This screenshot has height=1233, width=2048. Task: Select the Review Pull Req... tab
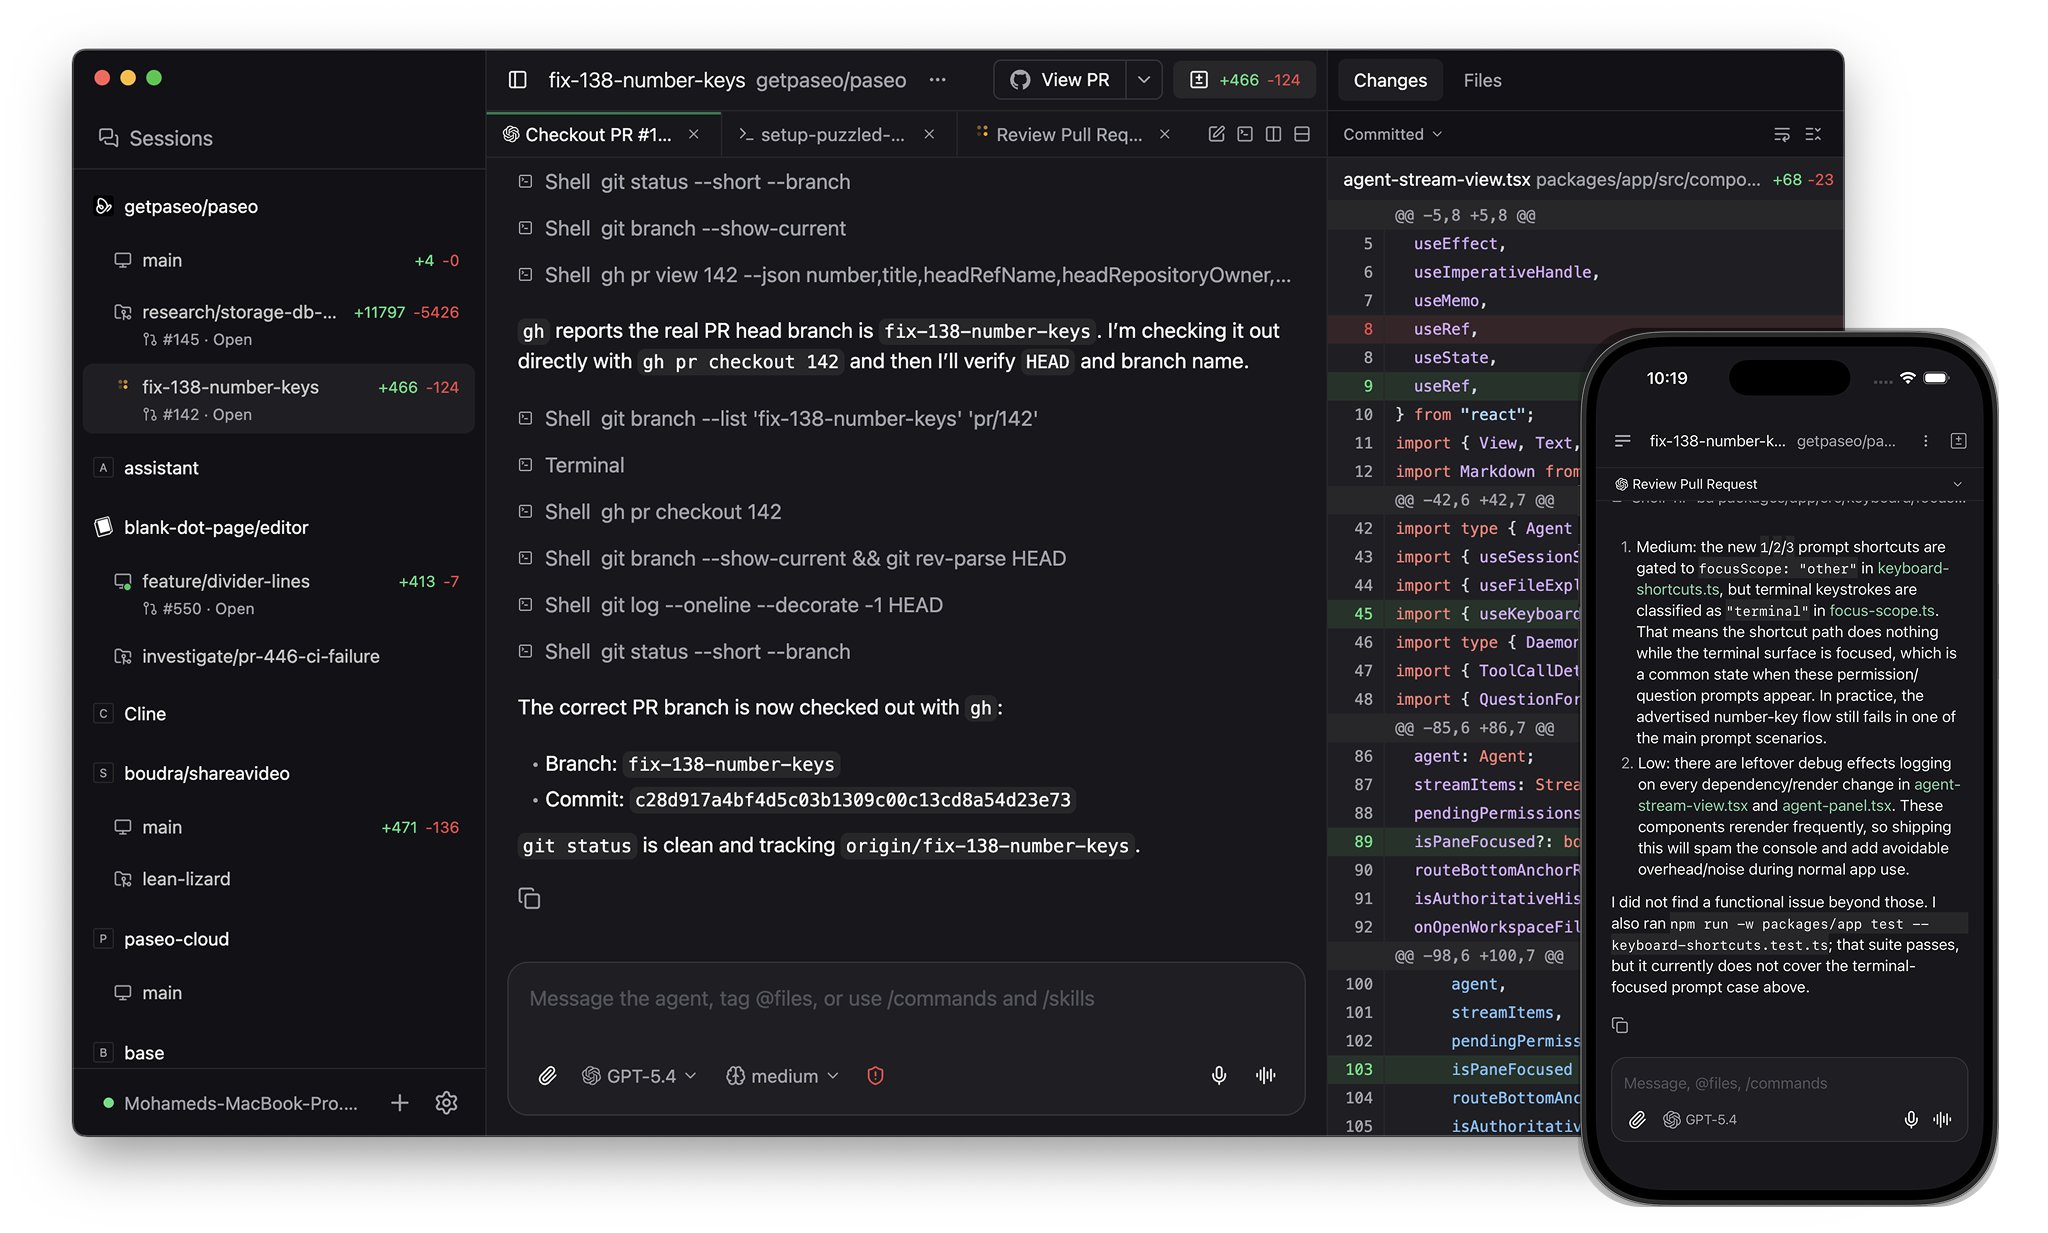coord(1068,134)
